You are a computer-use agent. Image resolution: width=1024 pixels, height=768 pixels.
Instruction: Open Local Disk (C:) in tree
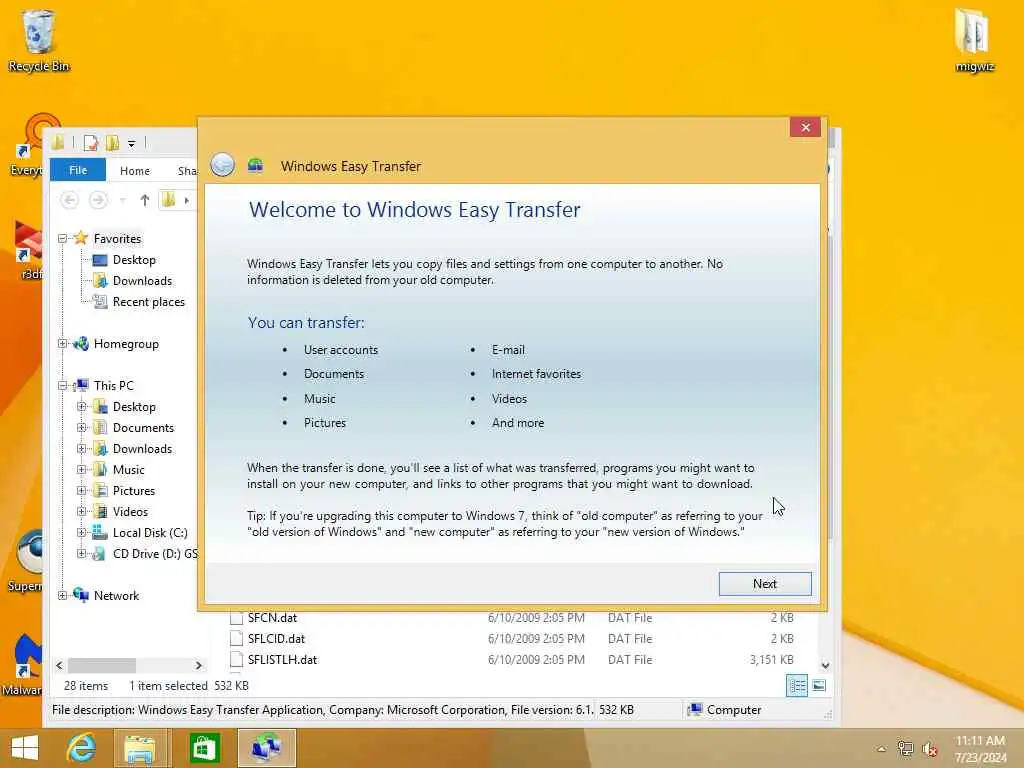point(150,532)
